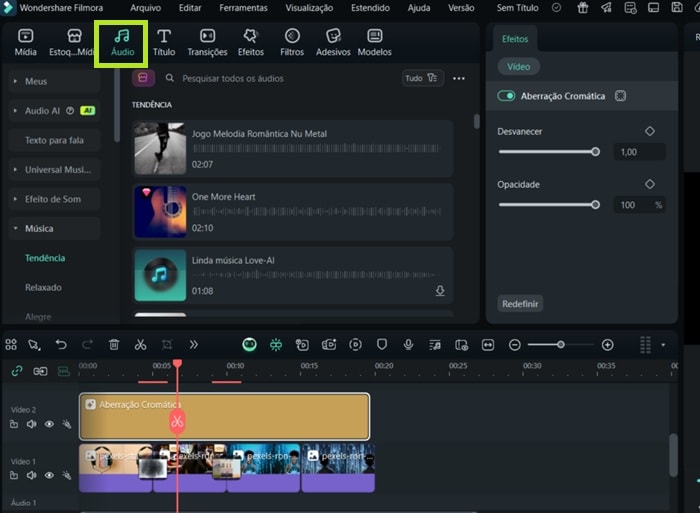Open the dropdown arrow beside layout grid
The image size is (700, 513).
pyautogui.click(x=663, y=345)
